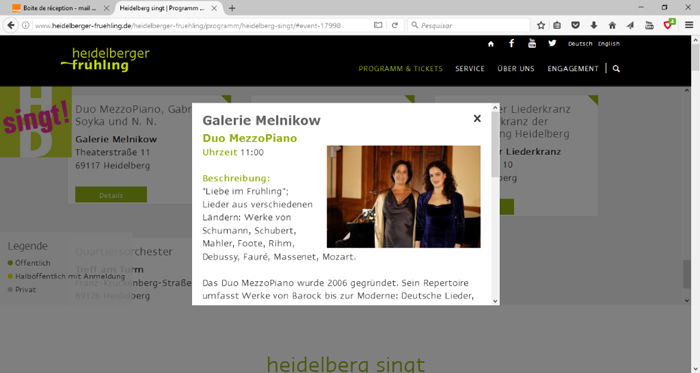Save page to Pocket icon
The height and width of the screenshot is (373, 700).
[575, 25]
